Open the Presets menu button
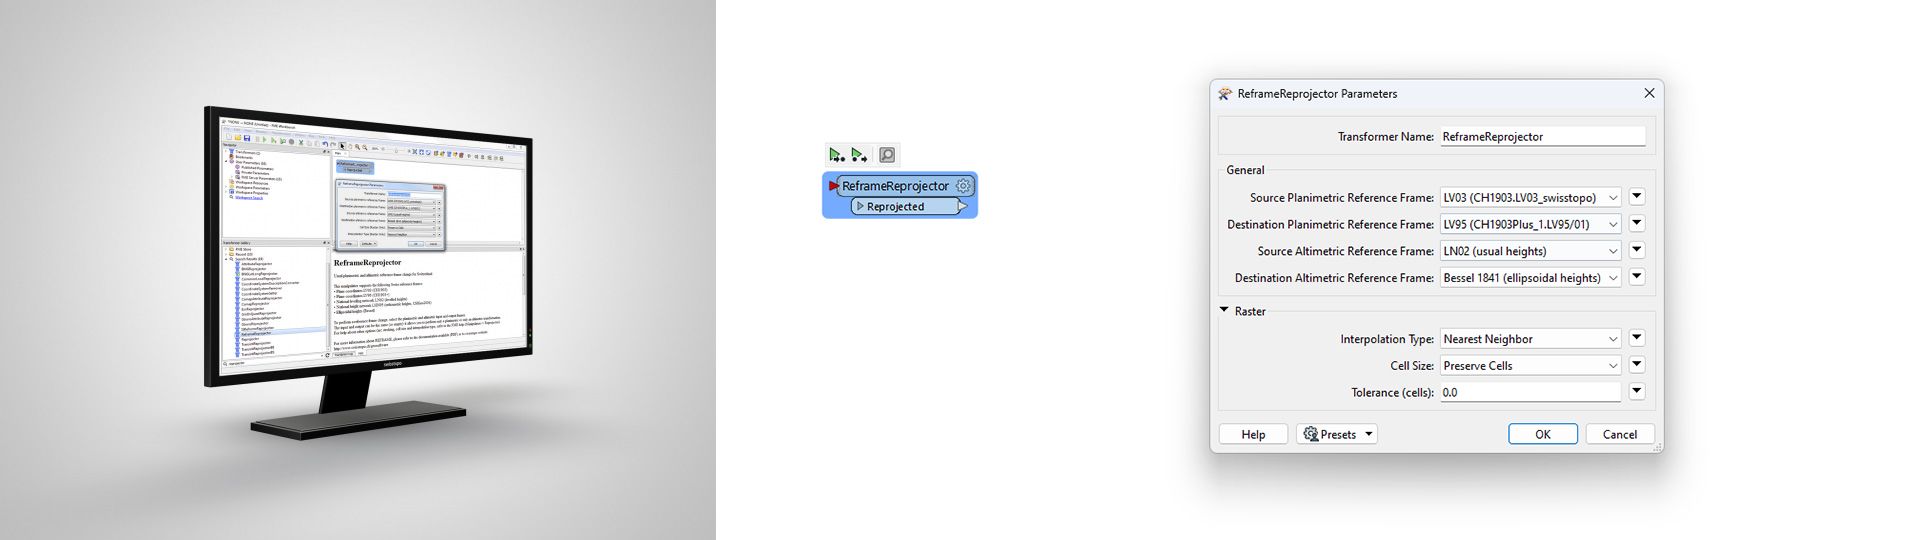 [x=1337, y=434]
